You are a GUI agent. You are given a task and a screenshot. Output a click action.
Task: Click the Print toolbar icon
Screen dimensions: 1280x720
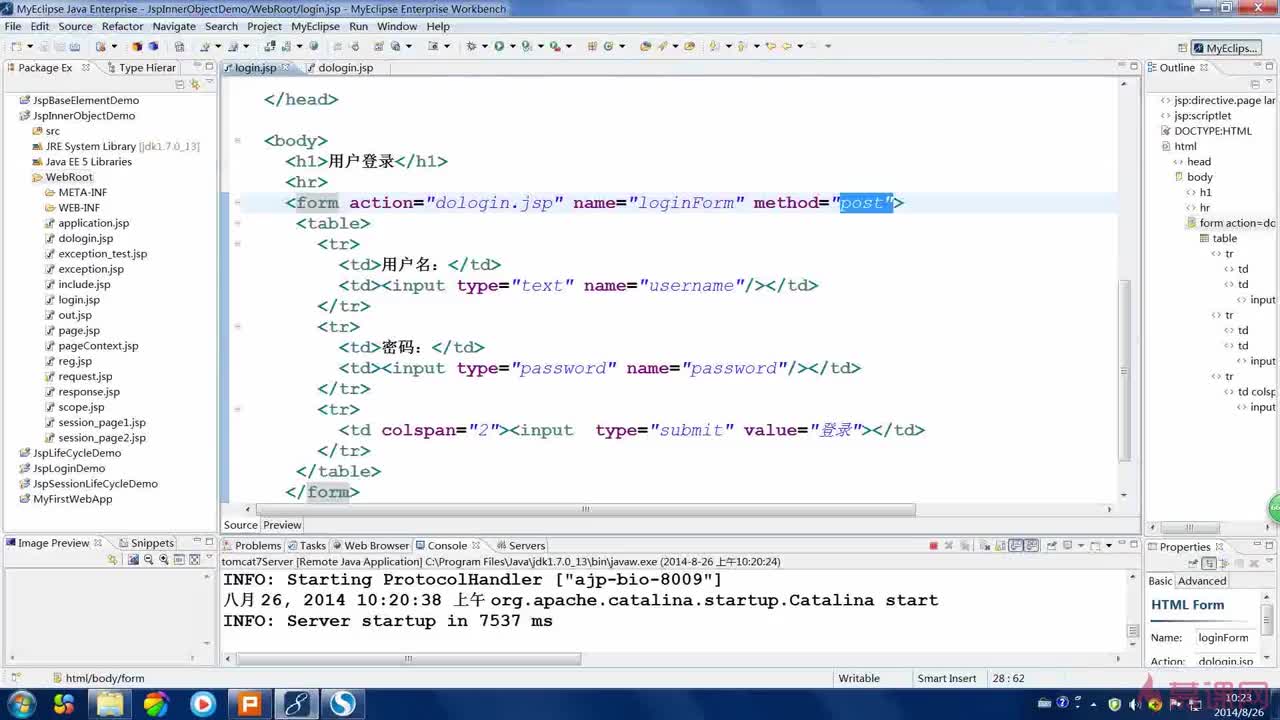point(73,46)
